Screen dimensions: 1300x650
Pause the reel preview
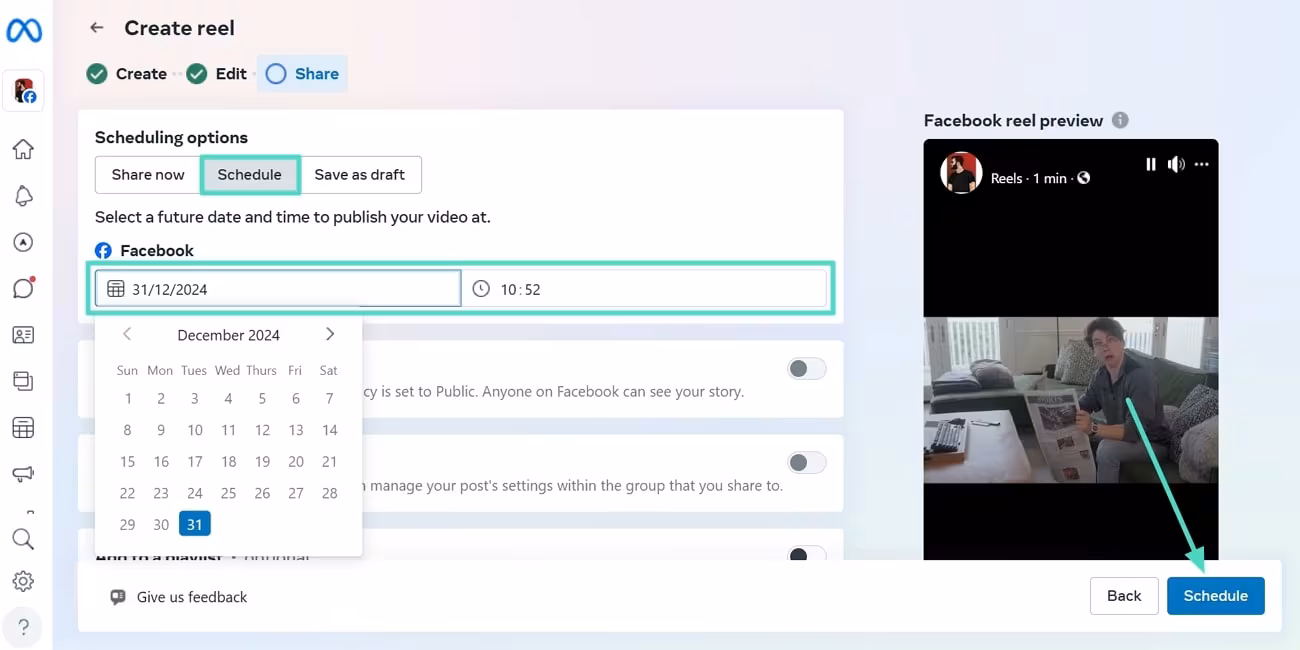click(x=1151, y=164)
